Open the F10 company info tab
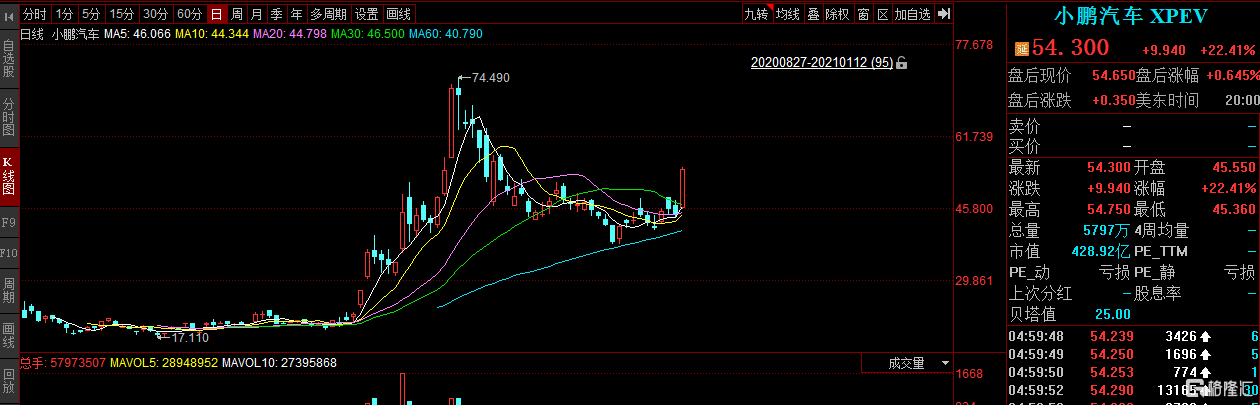This screenshot has width=1260, height=405. (9, 252)
